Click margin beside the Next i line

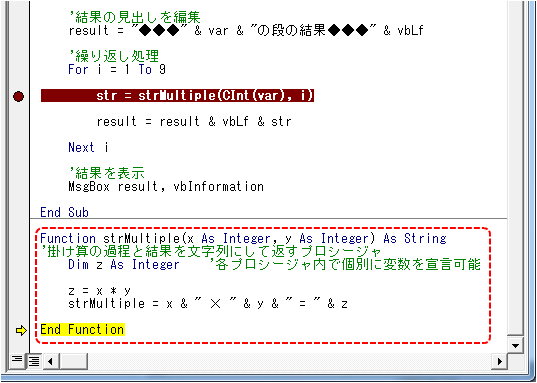(18, 147)
